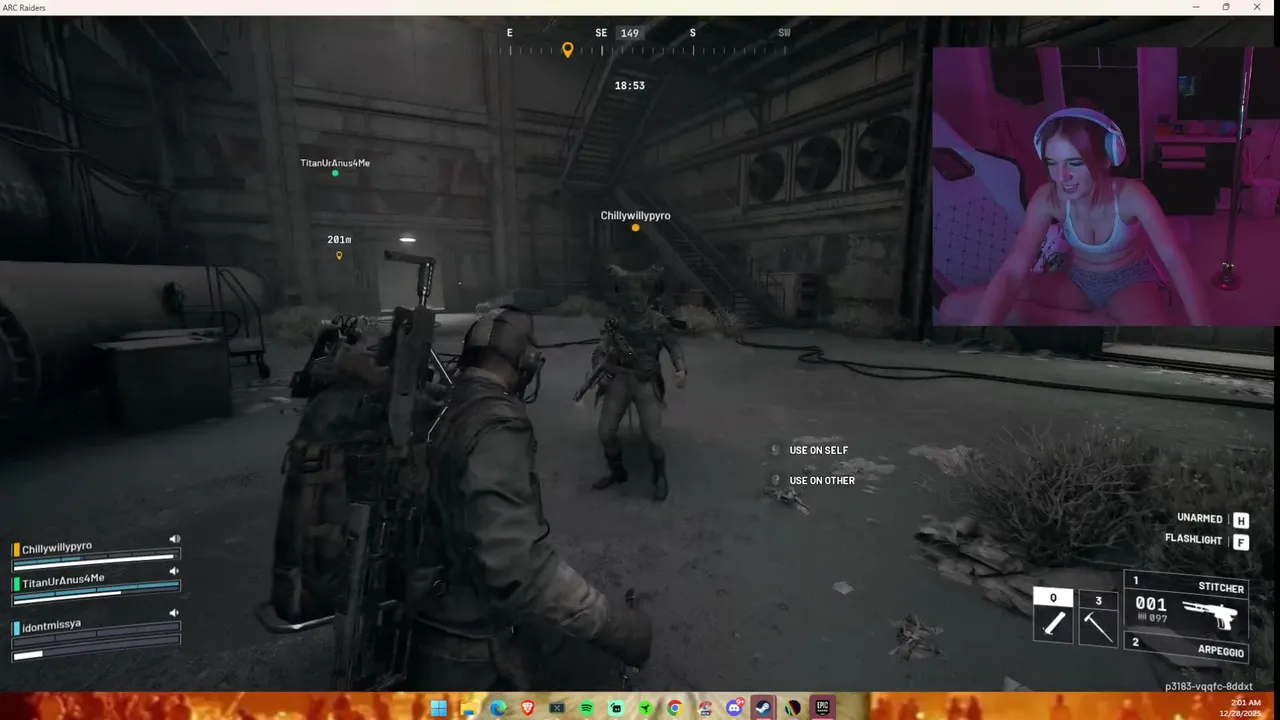Click the yellow 201m objective pin
This screenshot has width=1280, height=720.
pyautogui.click(x=339, y=256)
